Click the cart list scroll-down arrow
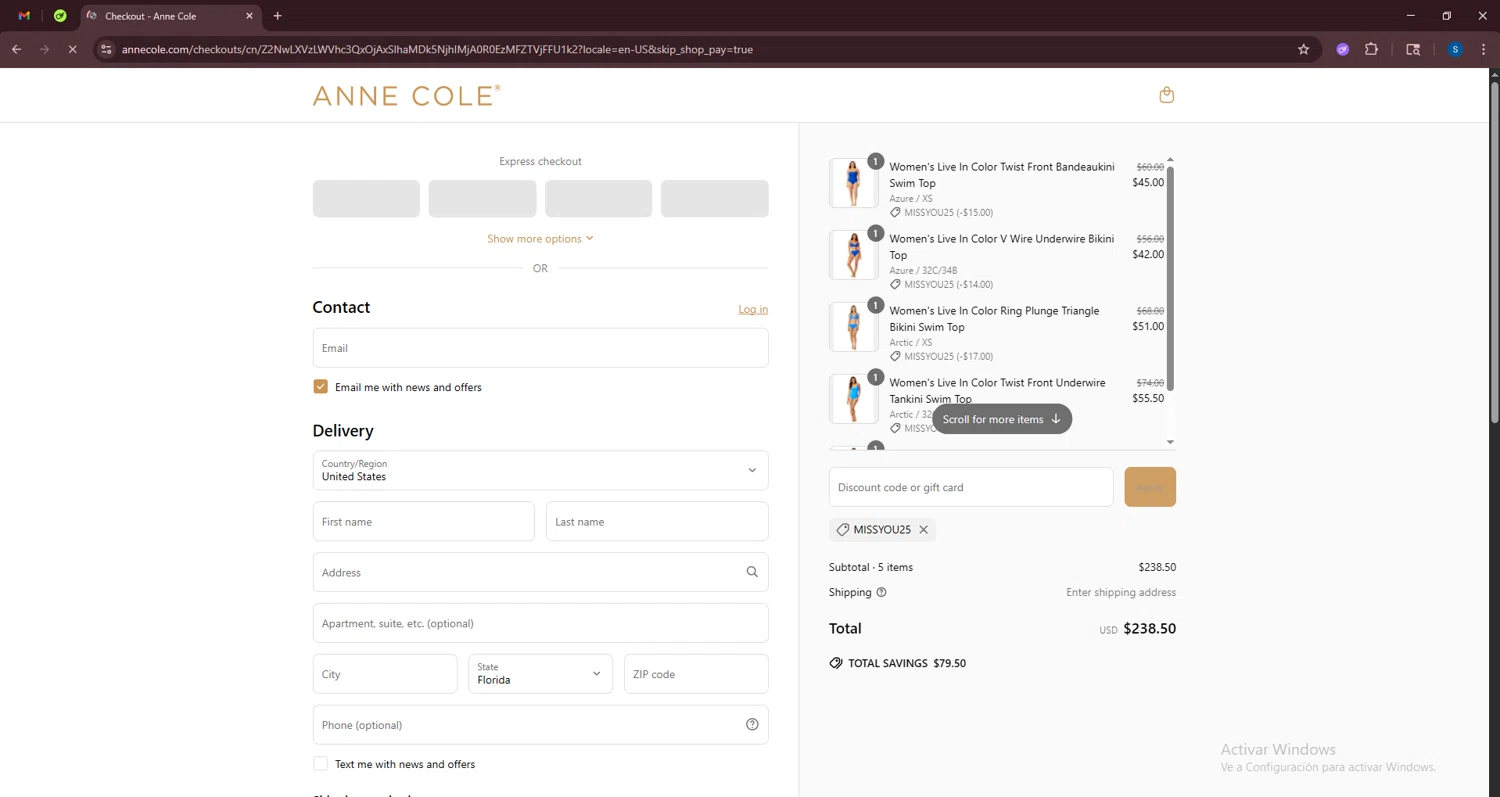 [x=1170, y=442]
